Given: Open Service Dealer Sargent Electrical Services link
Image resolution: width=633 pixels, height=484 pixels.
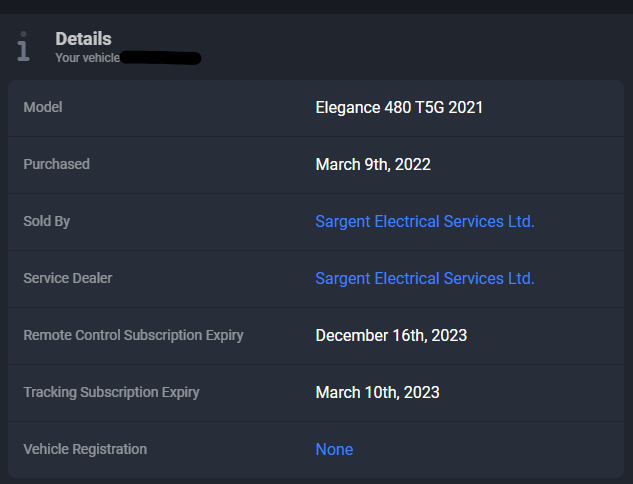Looking at the screenshot, I should click(x=425, y=279).
